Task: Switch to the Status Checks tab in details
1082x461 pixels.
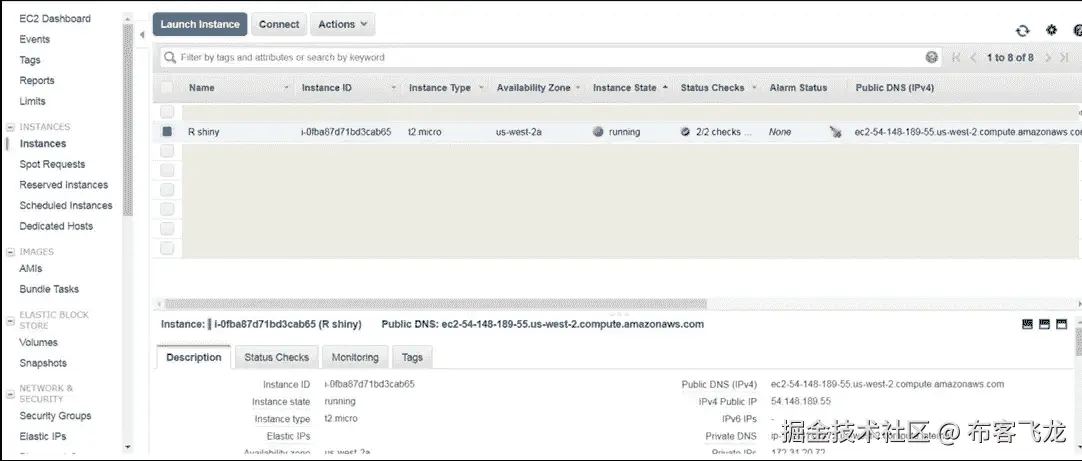Action: [277, 357]
